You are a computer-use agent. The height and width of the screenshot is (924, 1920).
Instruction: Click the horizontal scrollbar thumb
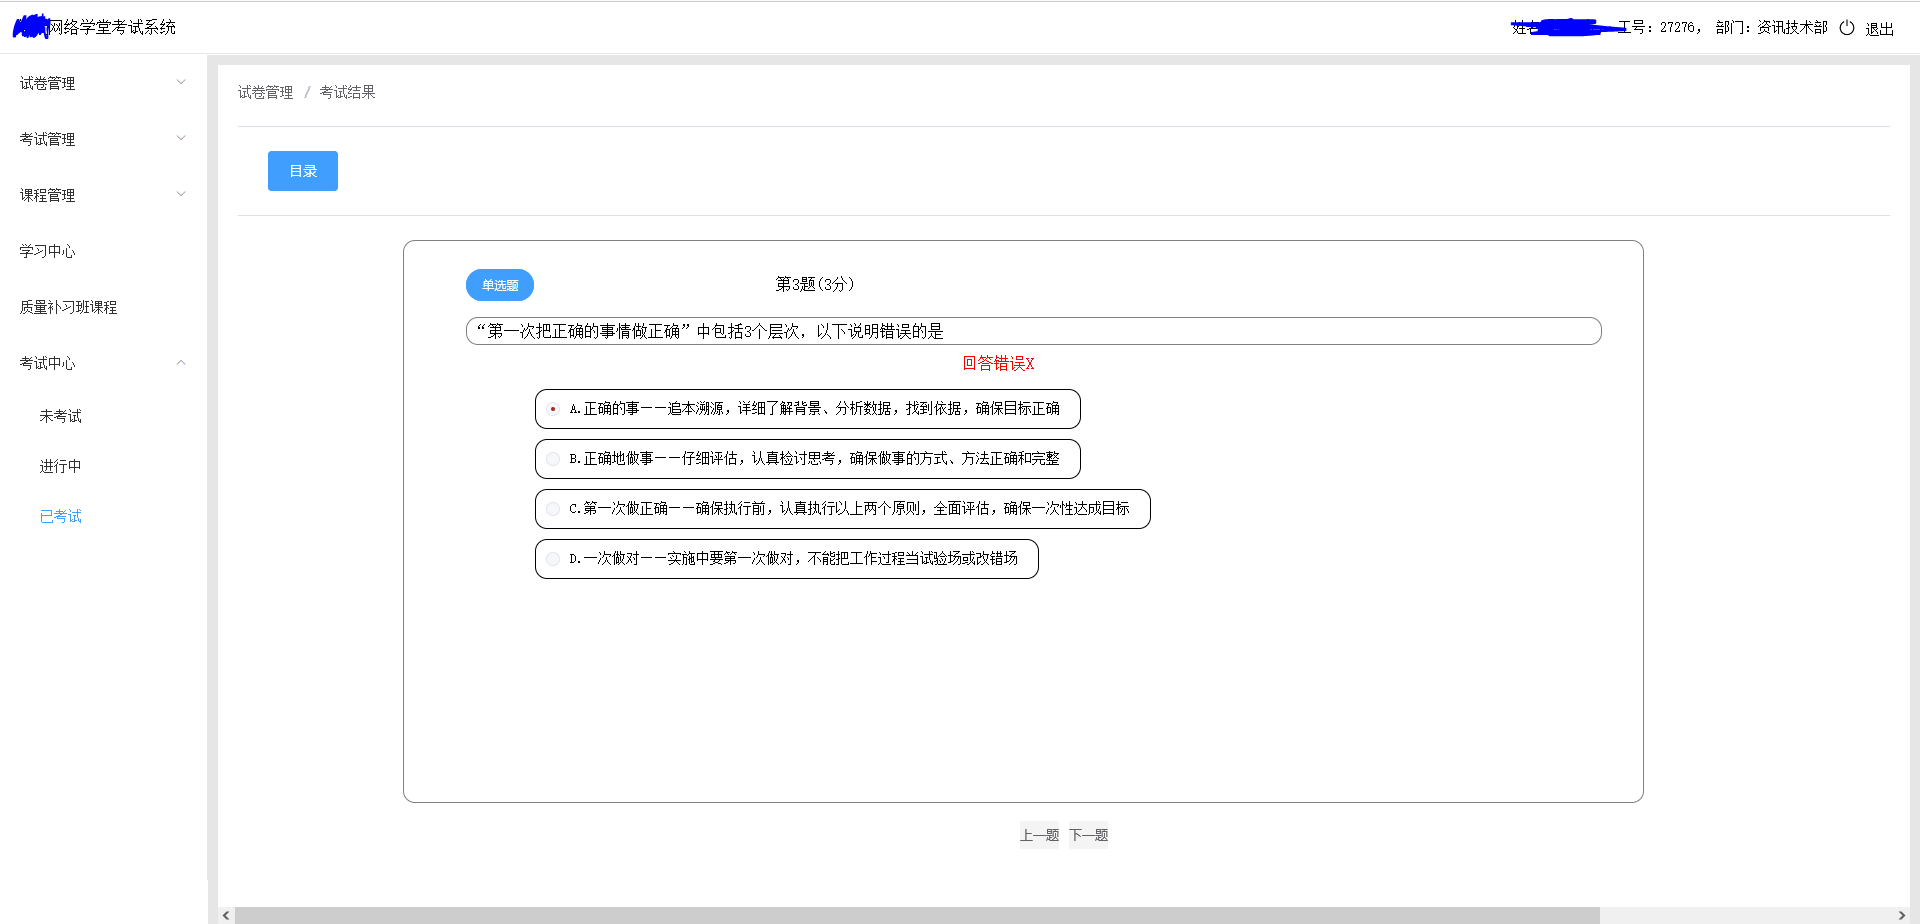pos(917,916)
